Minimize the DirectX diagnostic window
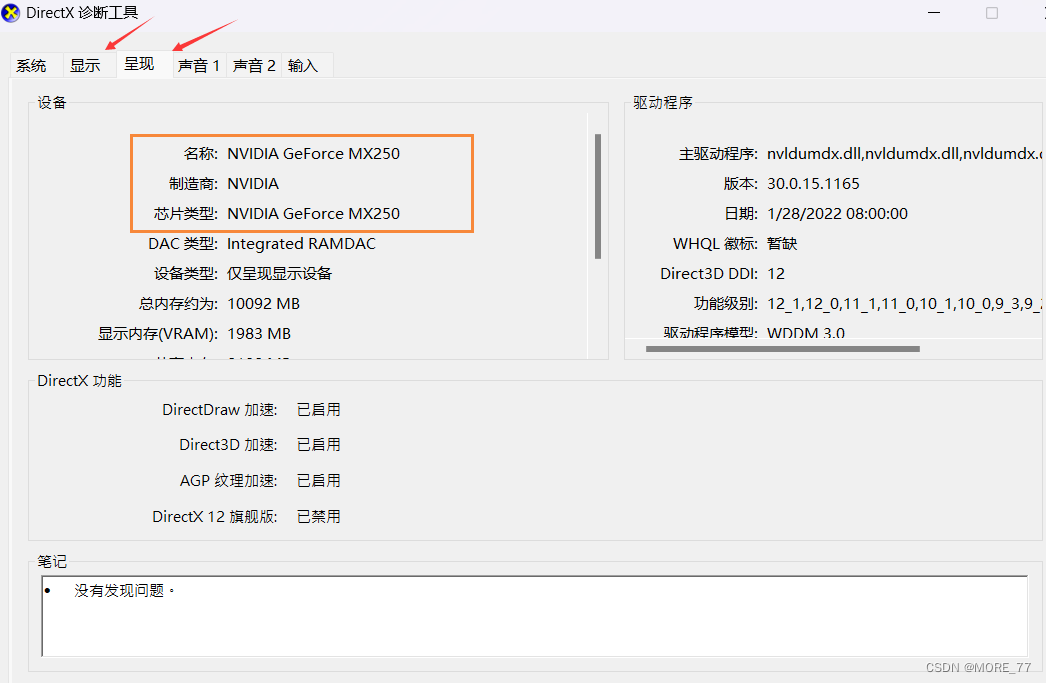1046x683 pixels. (x=934, y=13)
